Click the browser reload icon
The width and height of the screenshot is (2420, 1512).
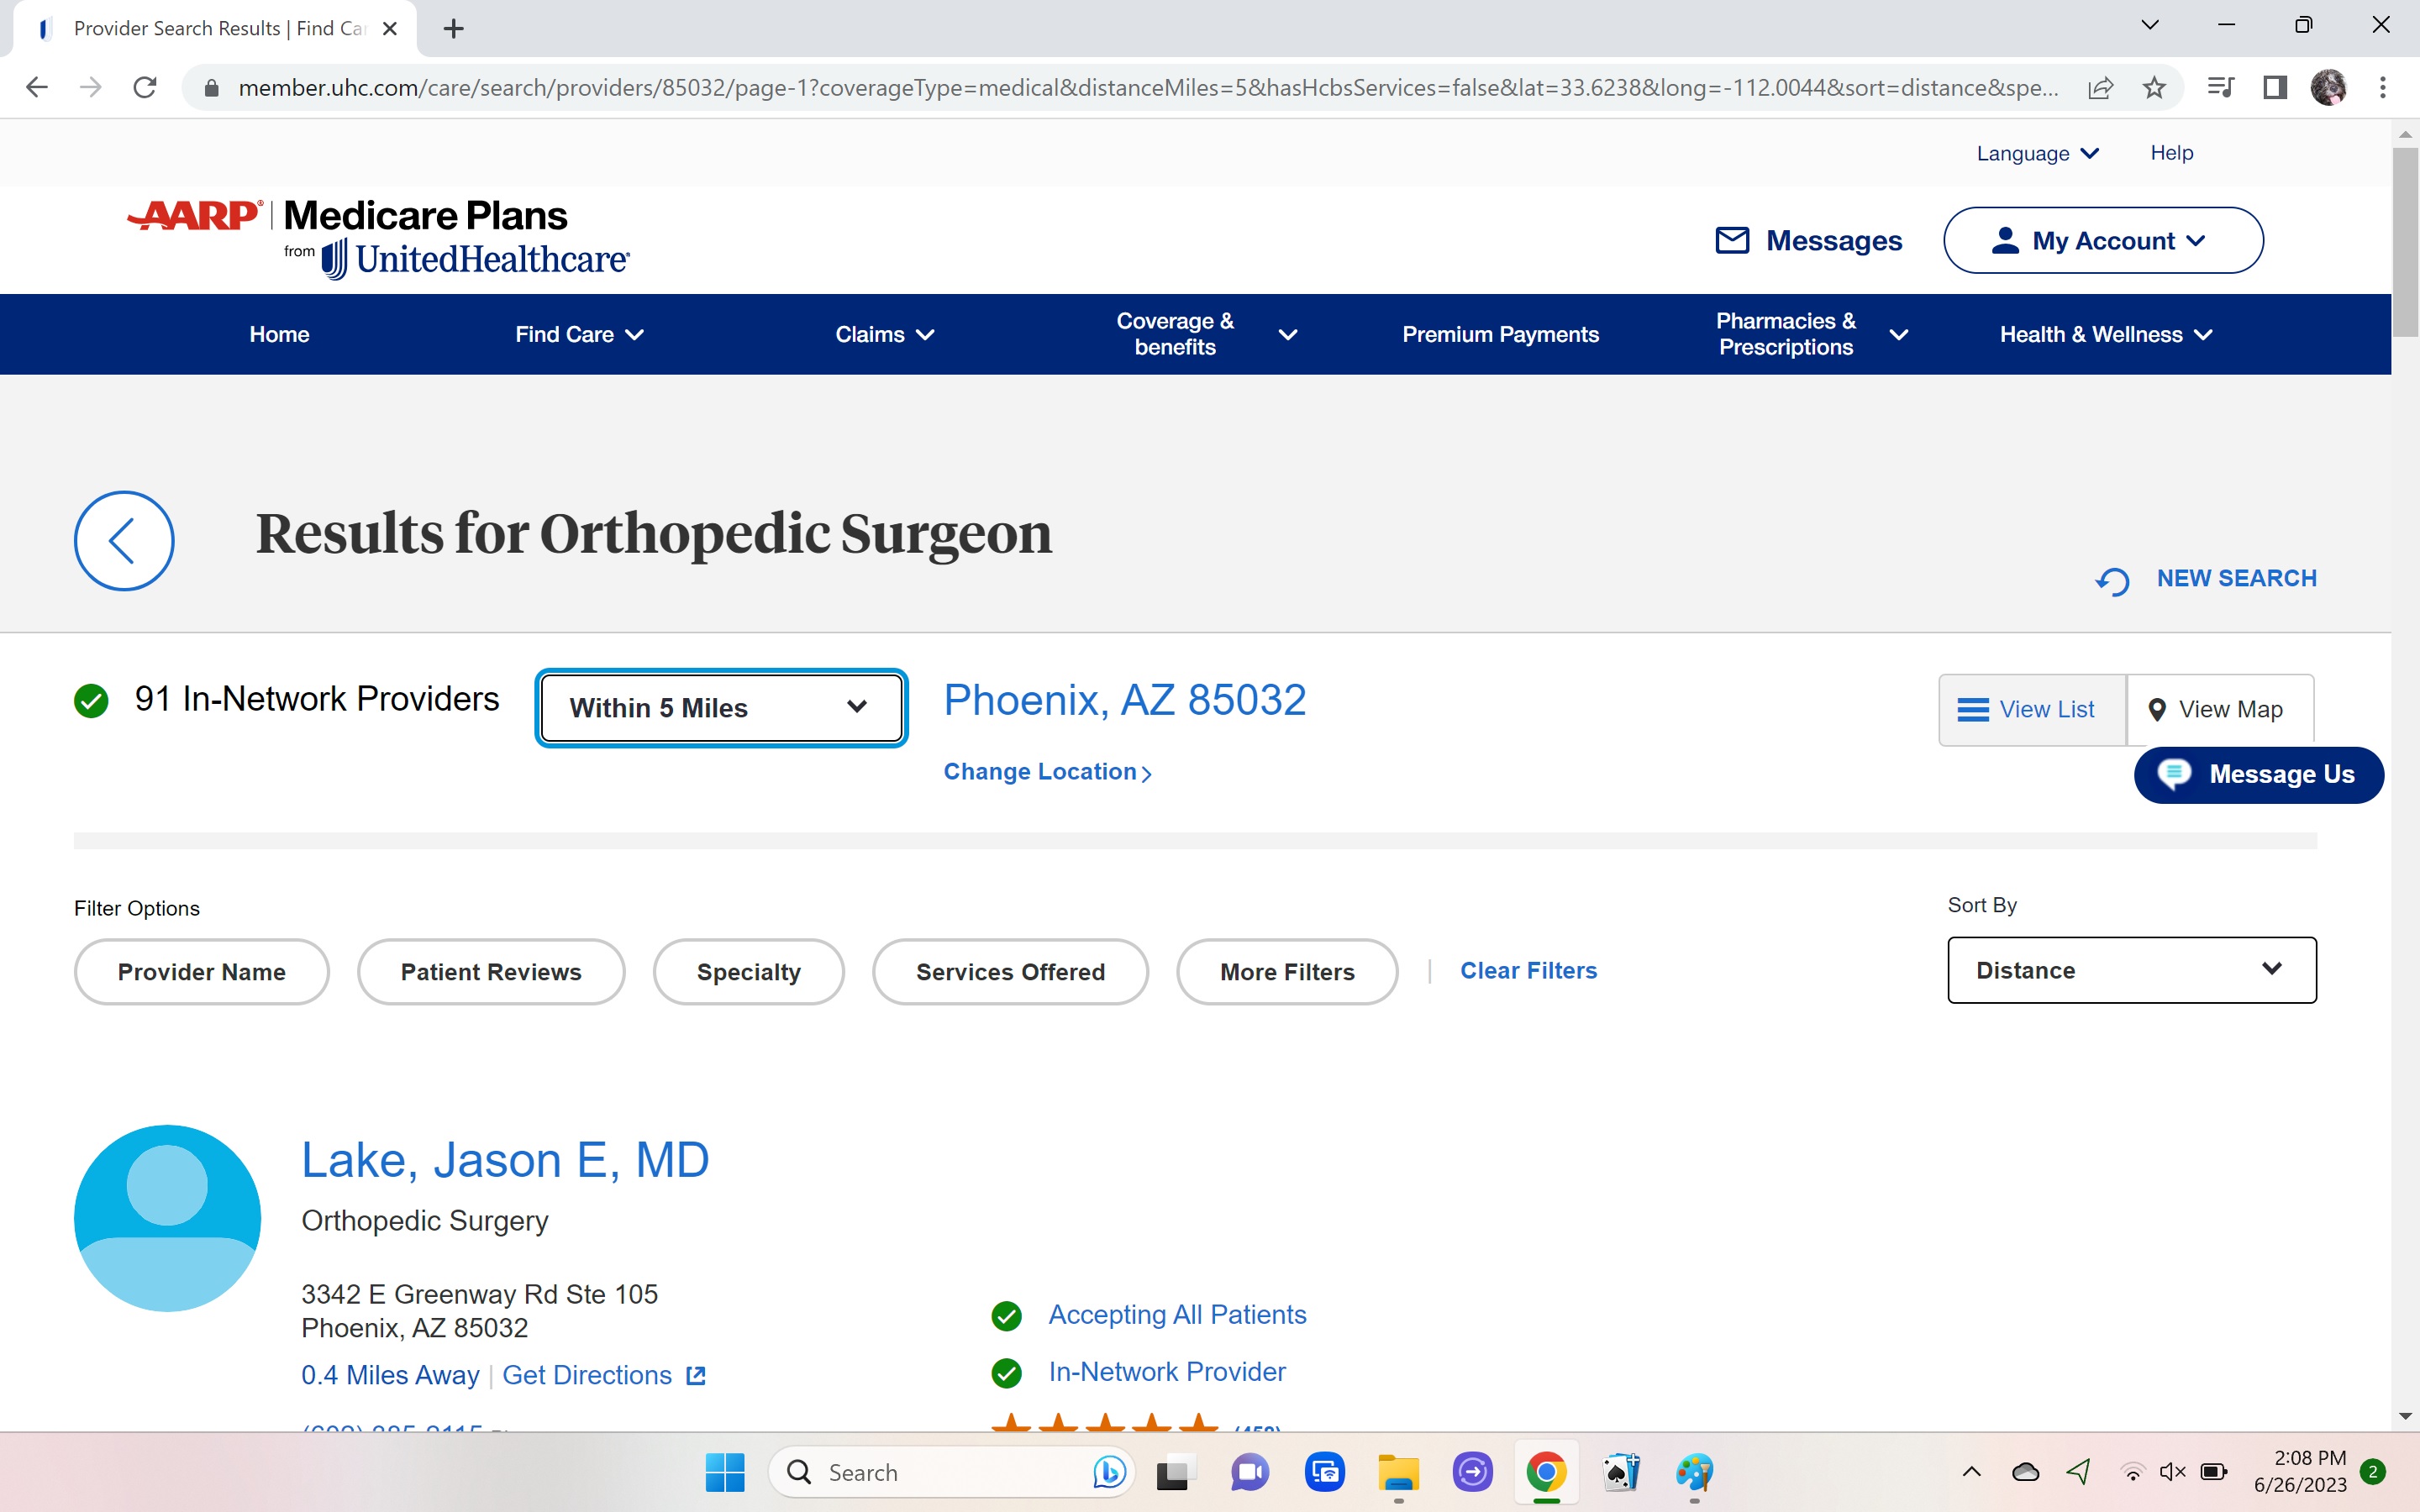(145, 88)
